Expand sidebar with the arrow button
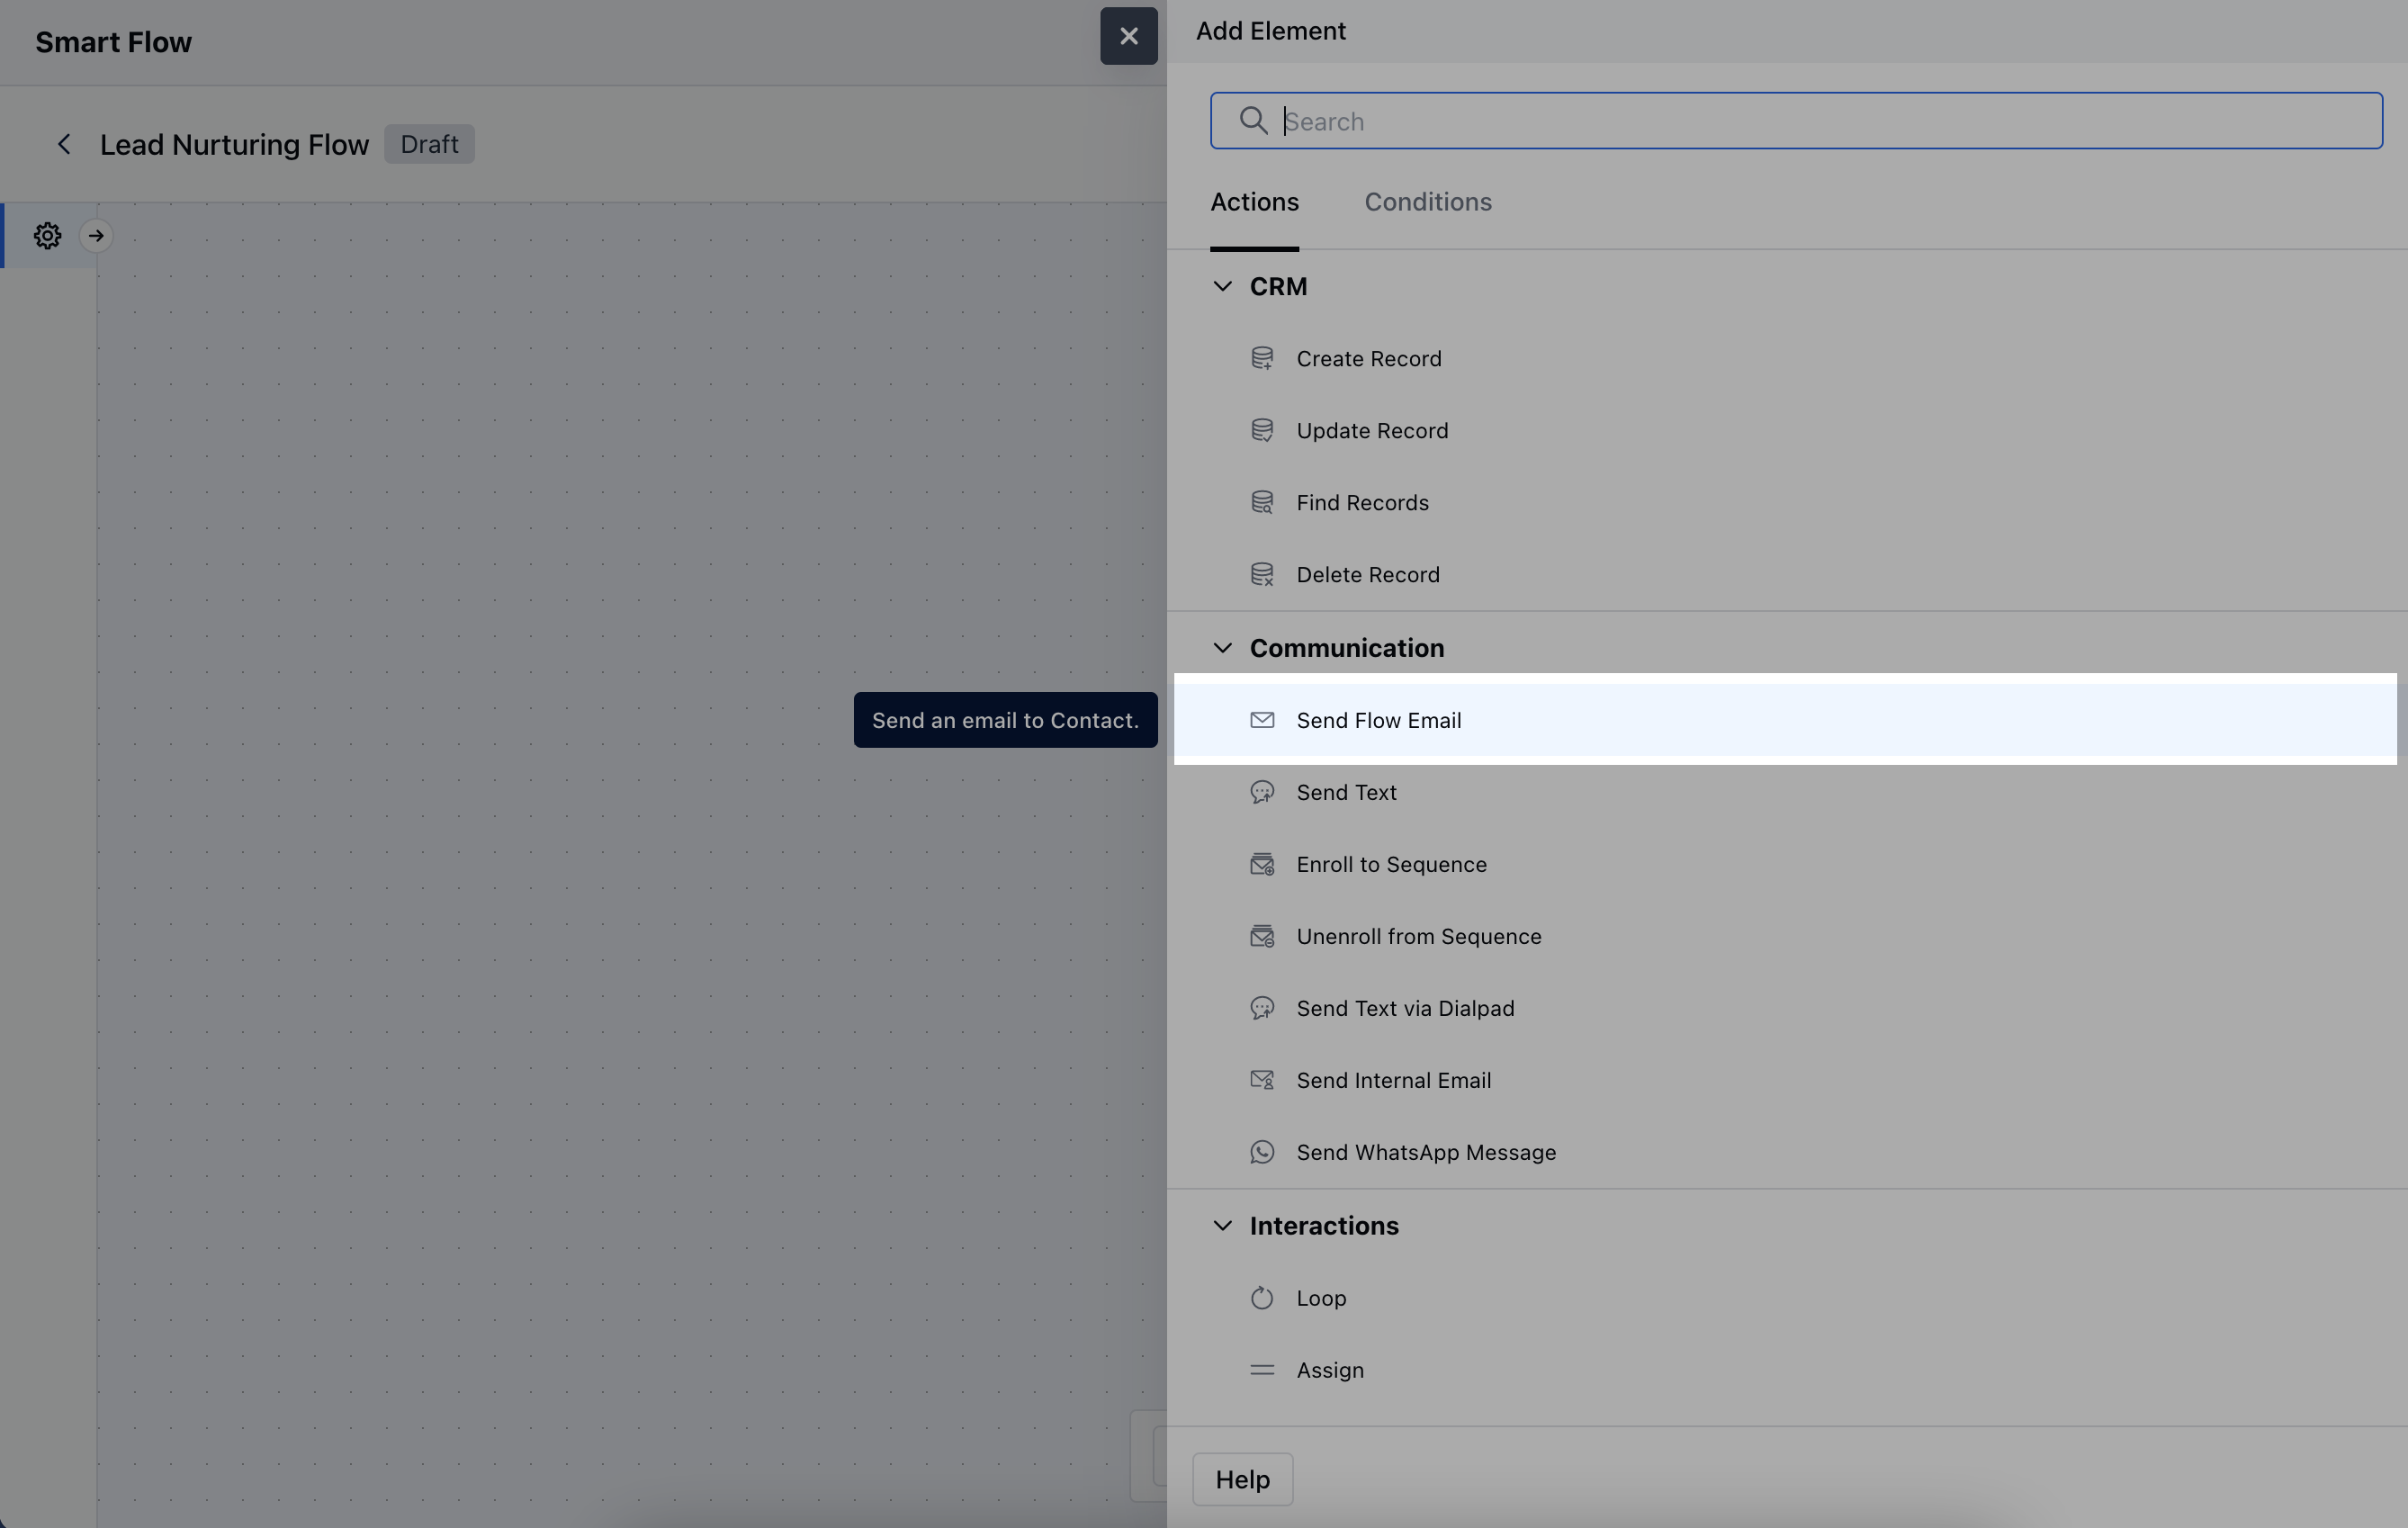The image size is (2408, 1528). tap(96, 236)
